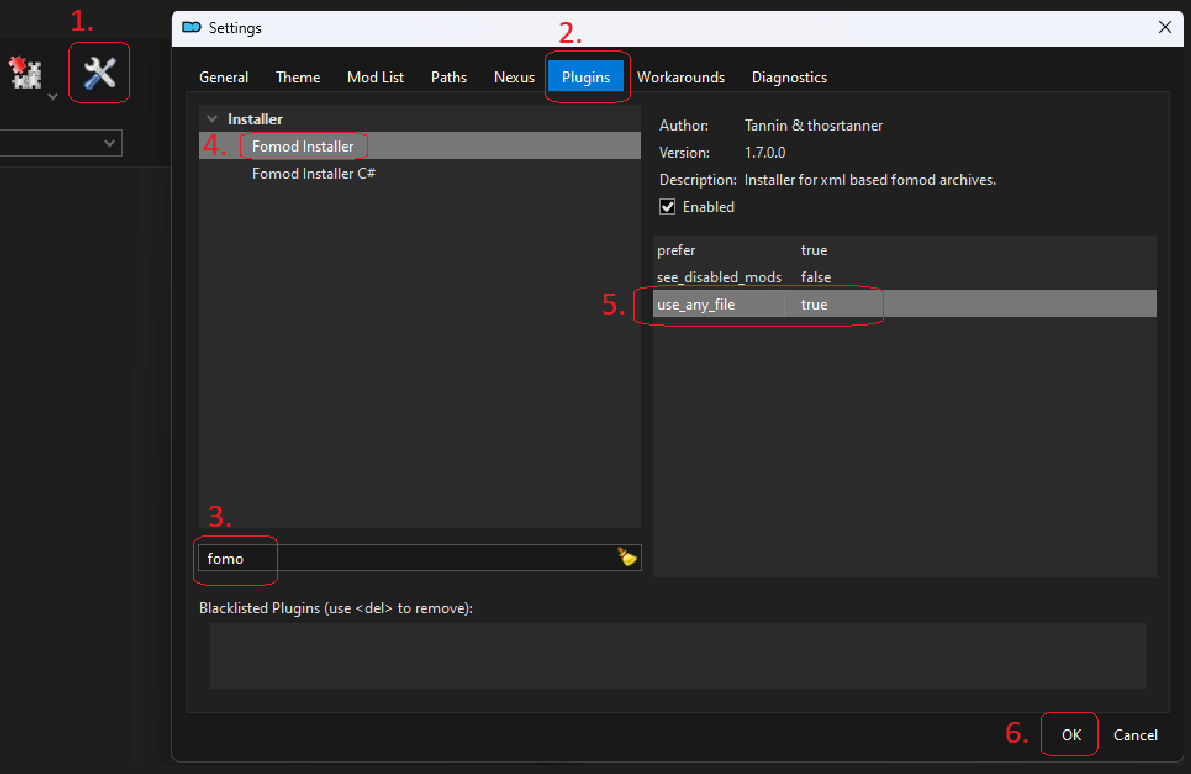Screen dimensions: 1191x774
Task: Cancel the Settings dialog
Action: pyautogui.click(x=1136, y=735)
